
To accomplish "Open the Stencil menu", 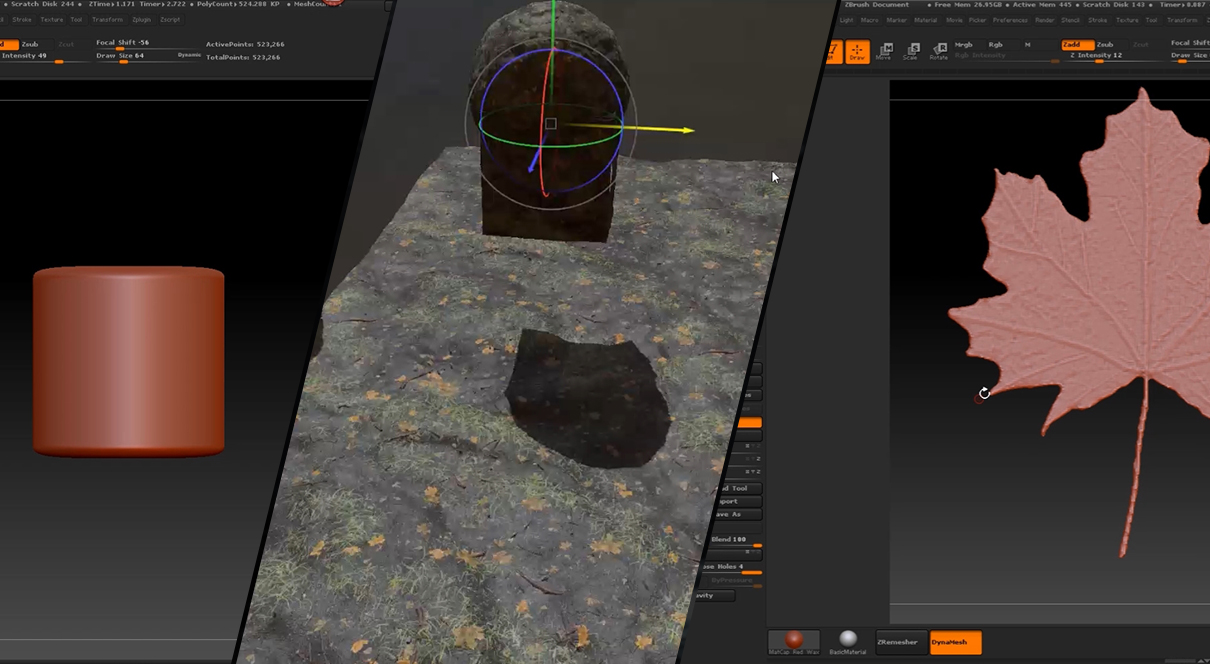I will [x=1071, y=20].
